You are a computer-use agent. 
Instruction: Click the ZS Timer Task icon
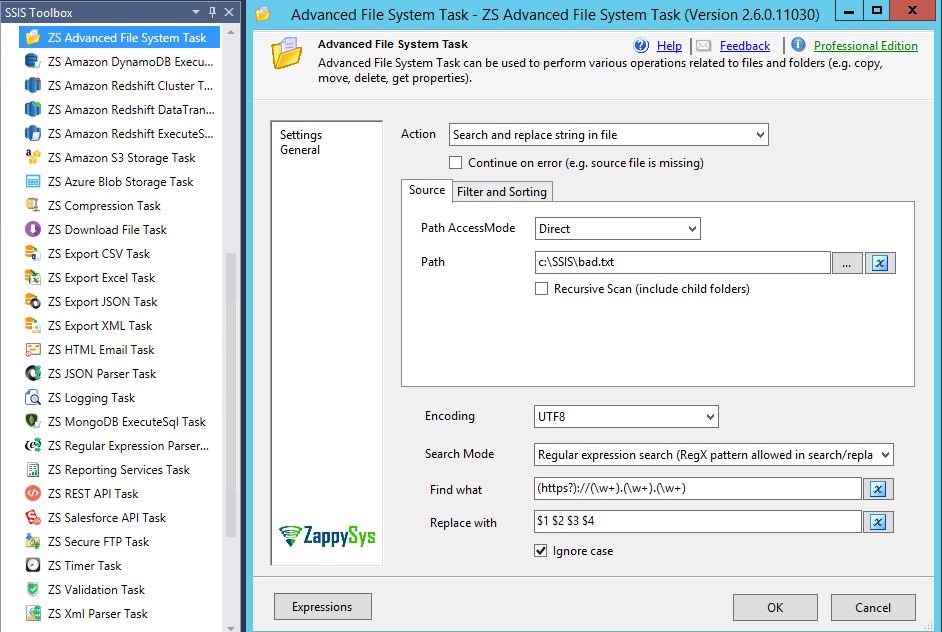(x=33, y=566)
